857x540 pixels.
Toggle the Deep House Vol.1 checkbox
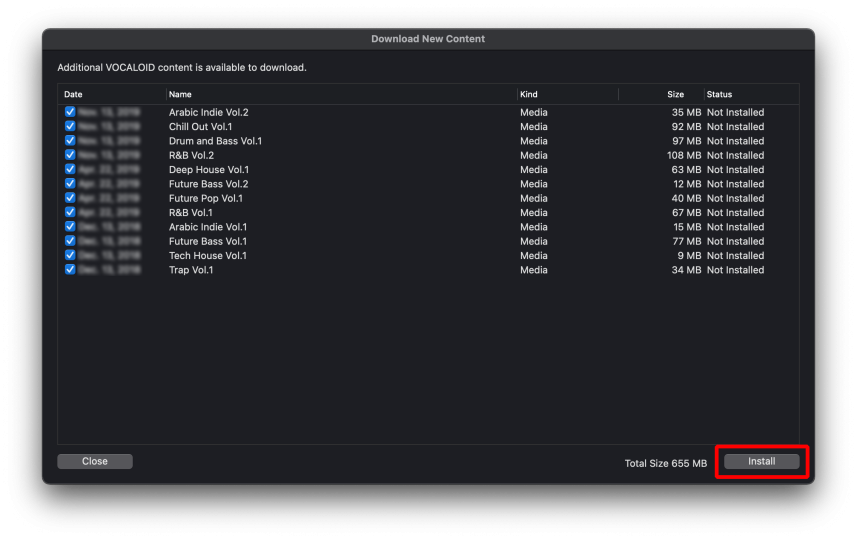click(x=70, y=170)
